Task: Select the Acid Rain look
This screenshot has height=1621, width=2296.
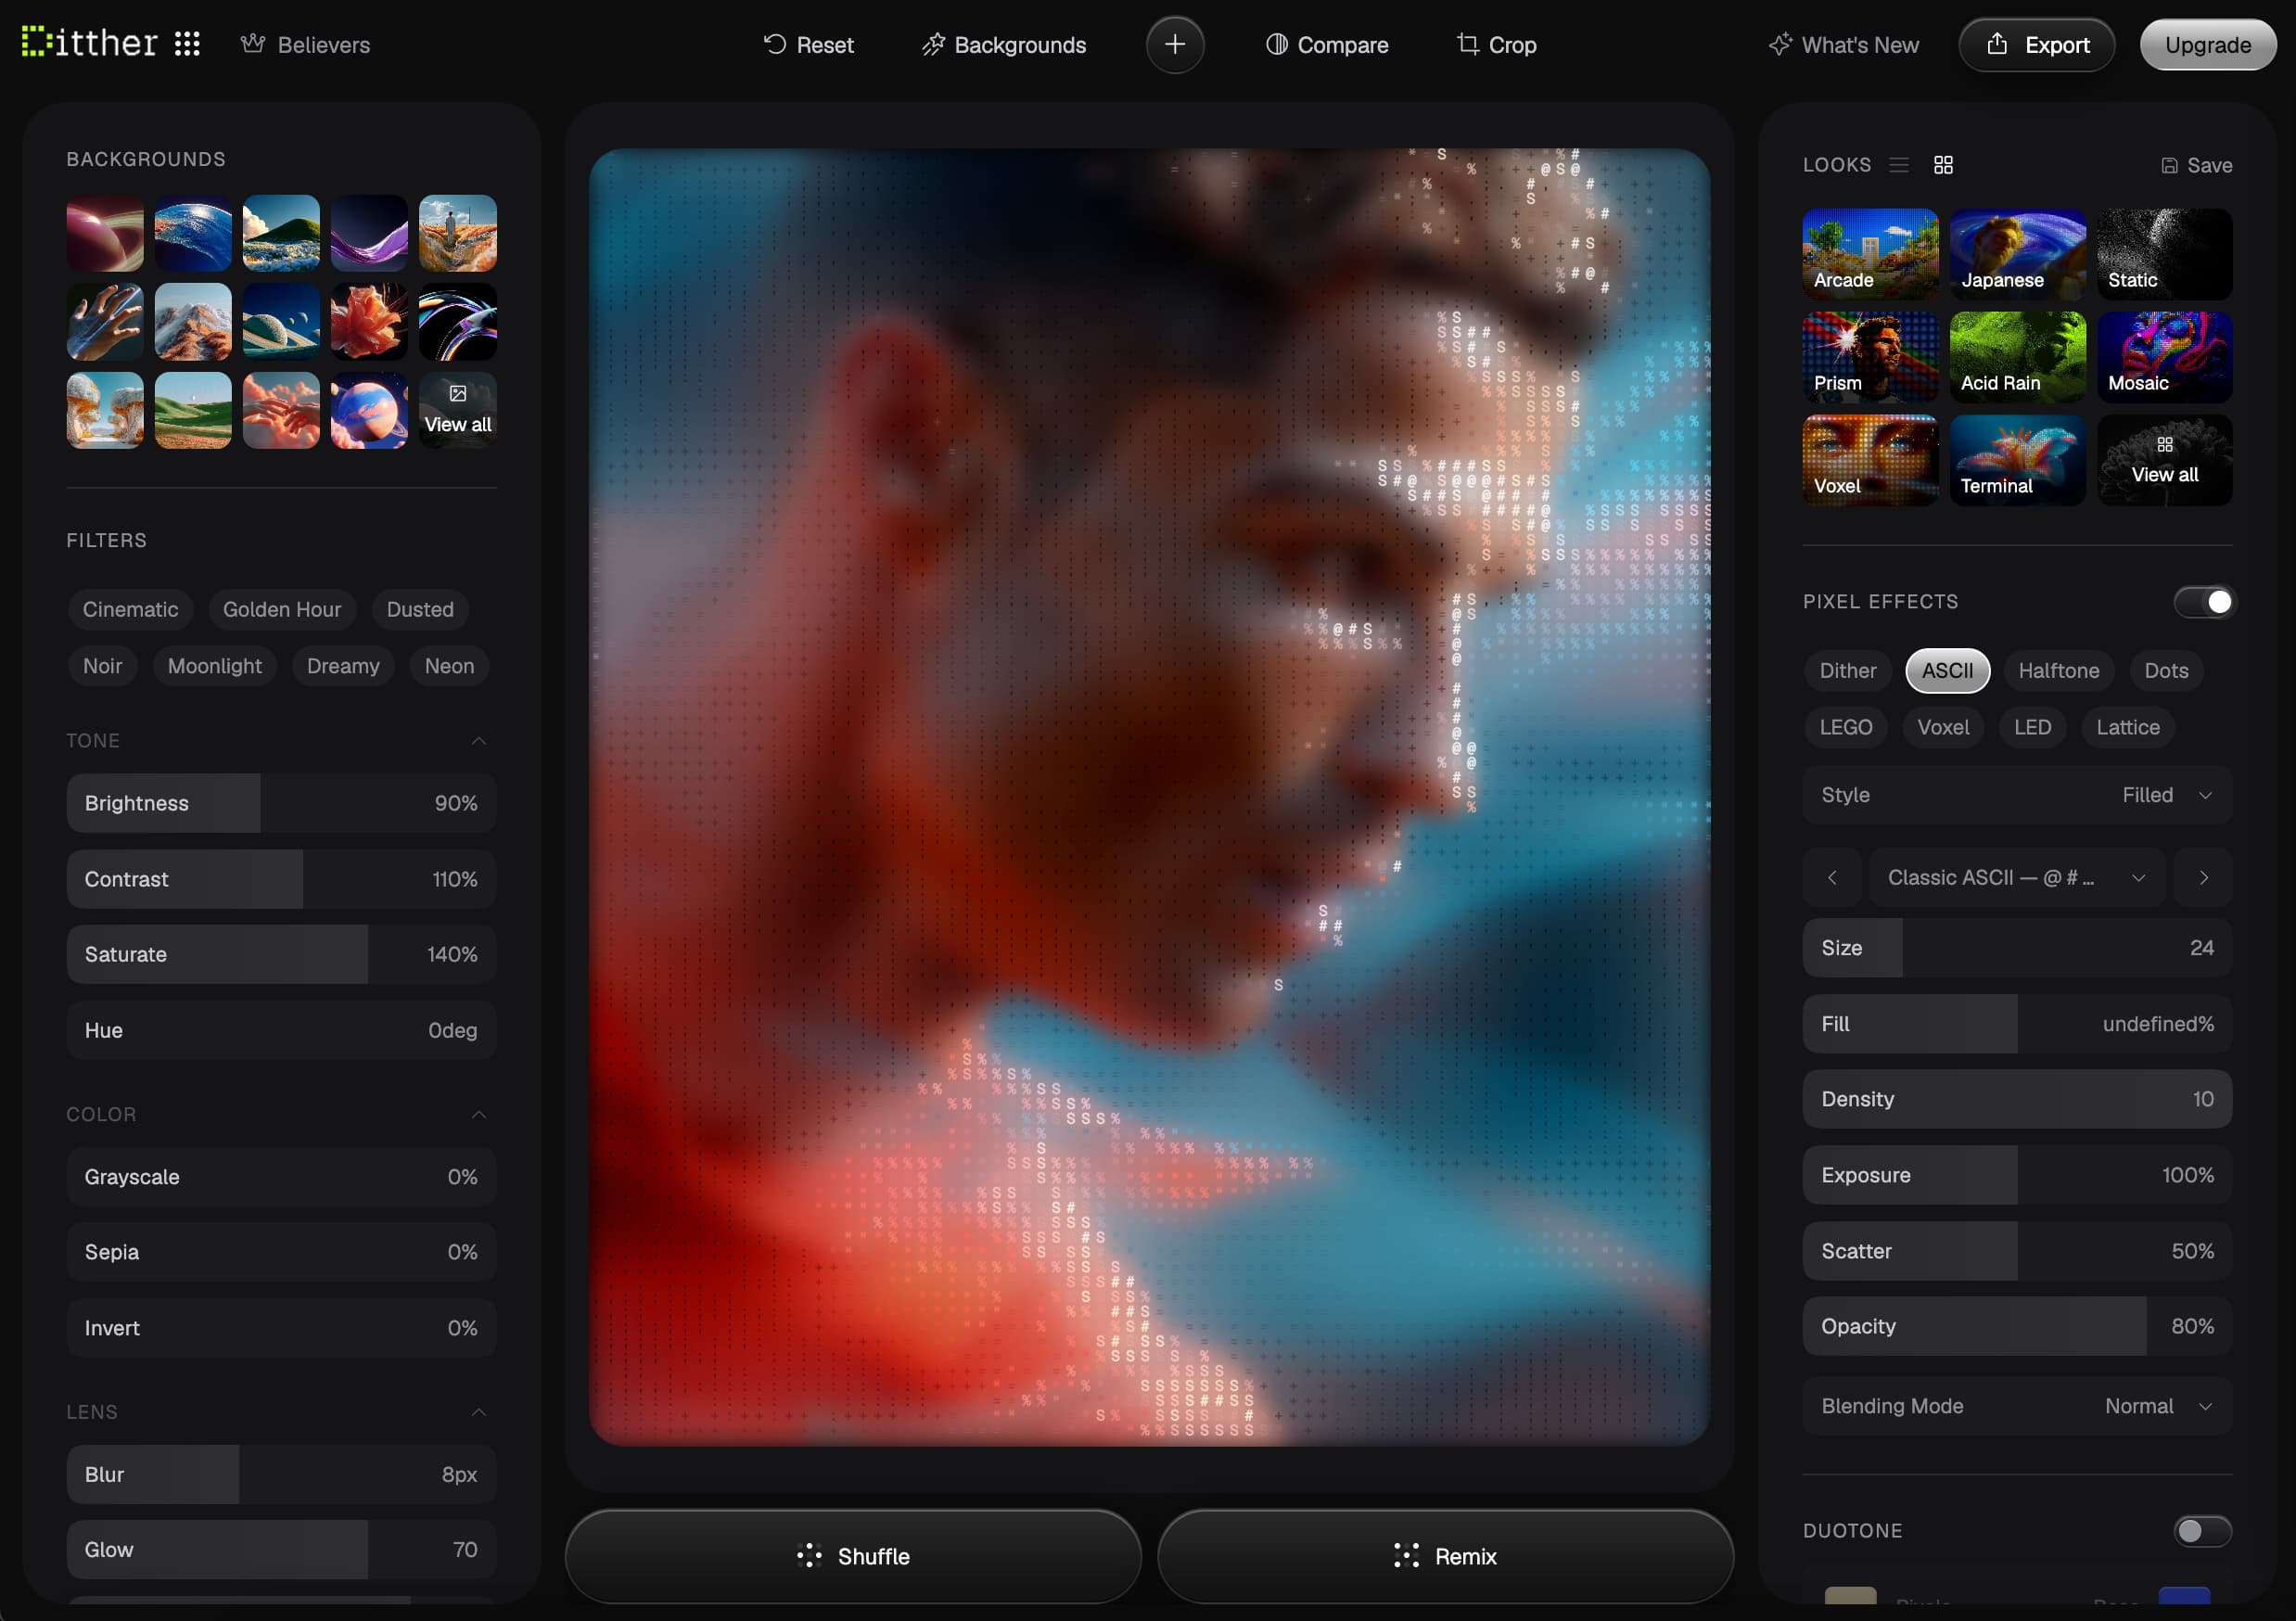Action: click(2017, 357)
